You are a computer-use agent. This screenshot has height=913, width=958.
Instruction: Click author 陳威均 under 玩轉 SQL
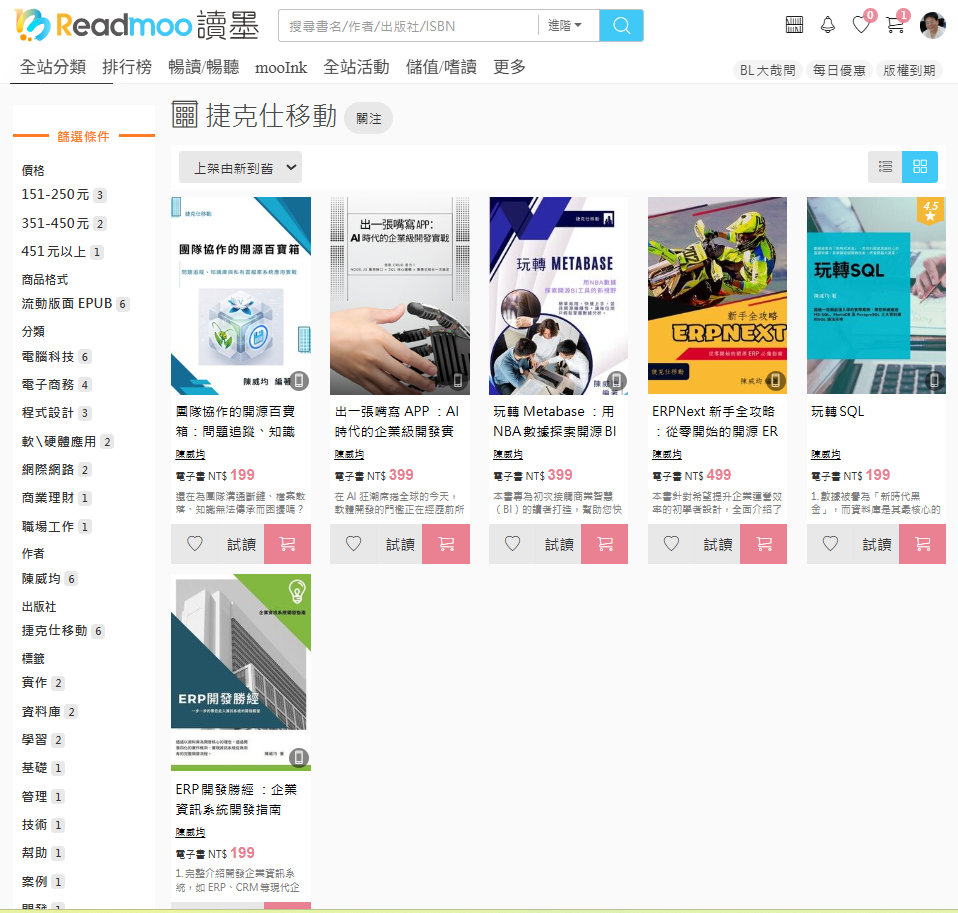point(825,454)
